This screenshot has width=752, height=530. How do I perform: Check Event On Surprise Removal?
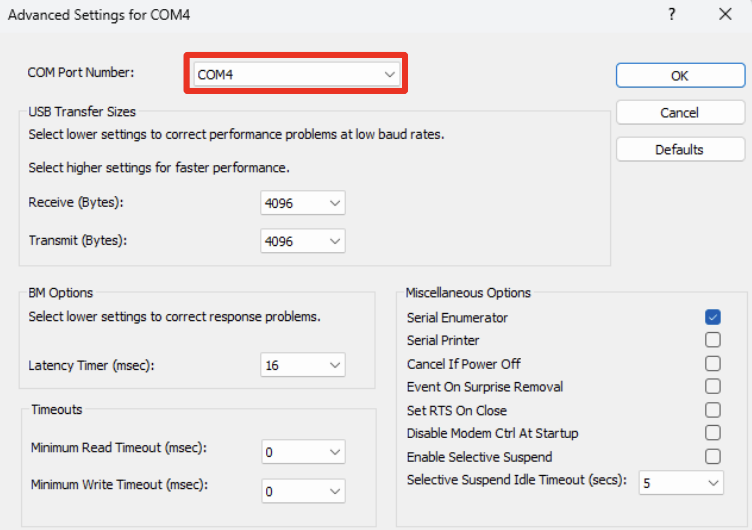tap(713, 387)
